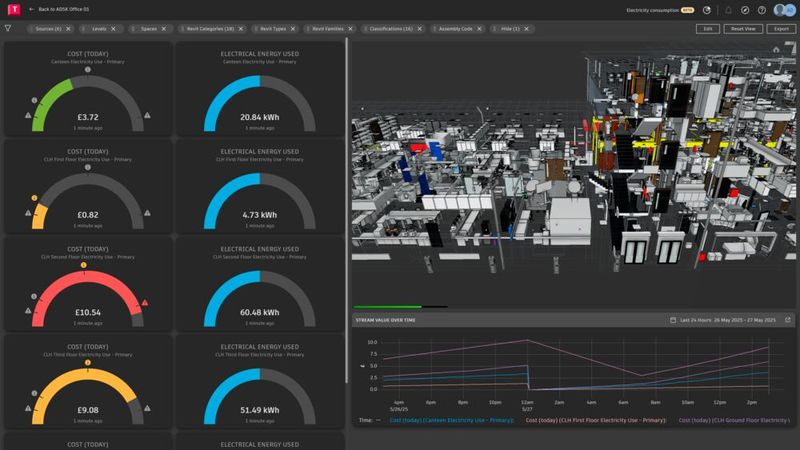
Task: Open the notifications bell icon
Action: tap(729, 10)
